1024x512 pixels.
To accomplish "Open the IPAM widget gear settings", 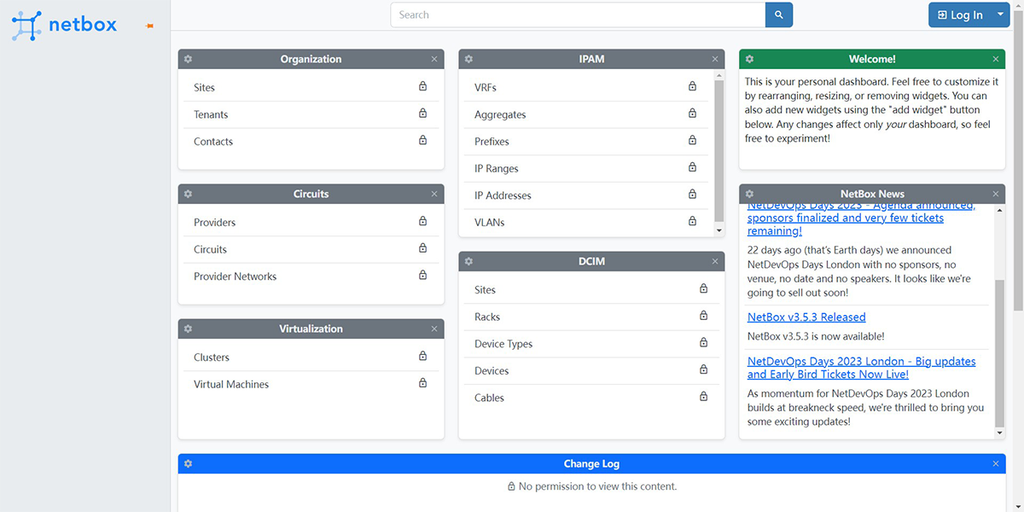I will click(469, 59).
